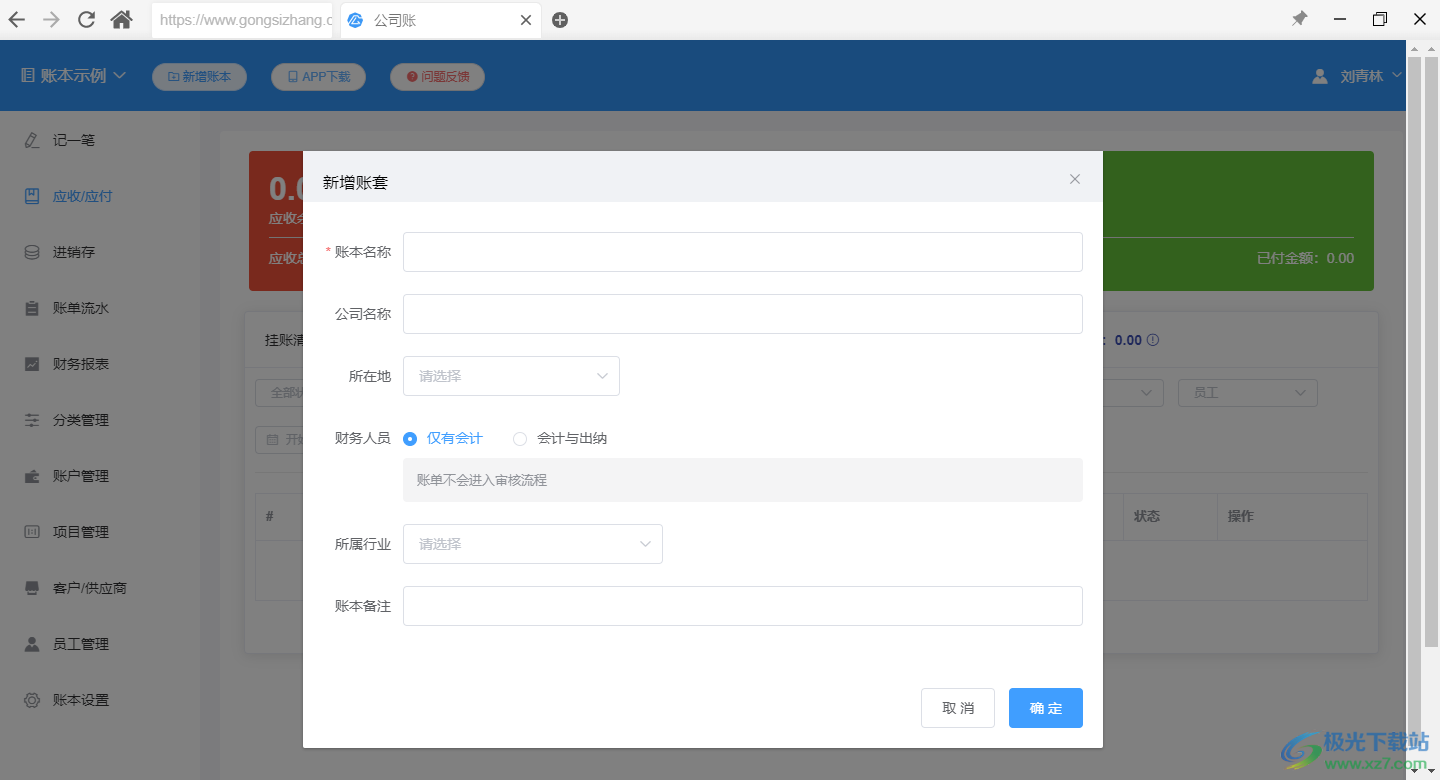Screen dimensions: 1440x780
Task: Close the 公司账 browser tab
Action: [x=526, y=20]
